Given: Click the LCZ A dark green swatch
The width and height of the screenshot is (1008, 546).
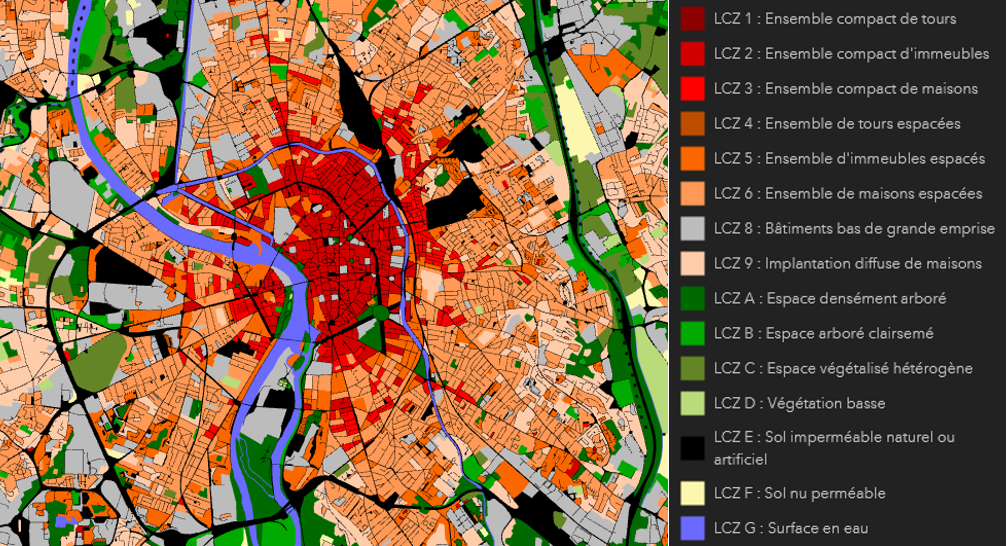Looking at the screenshot, I should (692, 298).
